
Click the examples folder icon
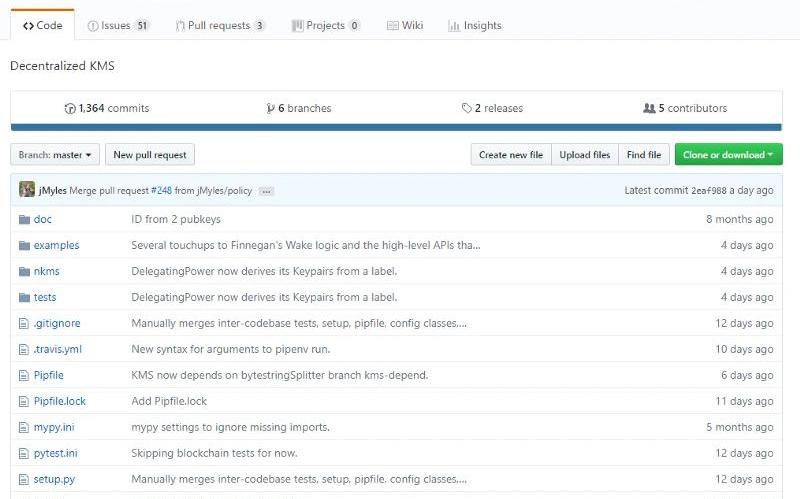click(x=24, y=245)
